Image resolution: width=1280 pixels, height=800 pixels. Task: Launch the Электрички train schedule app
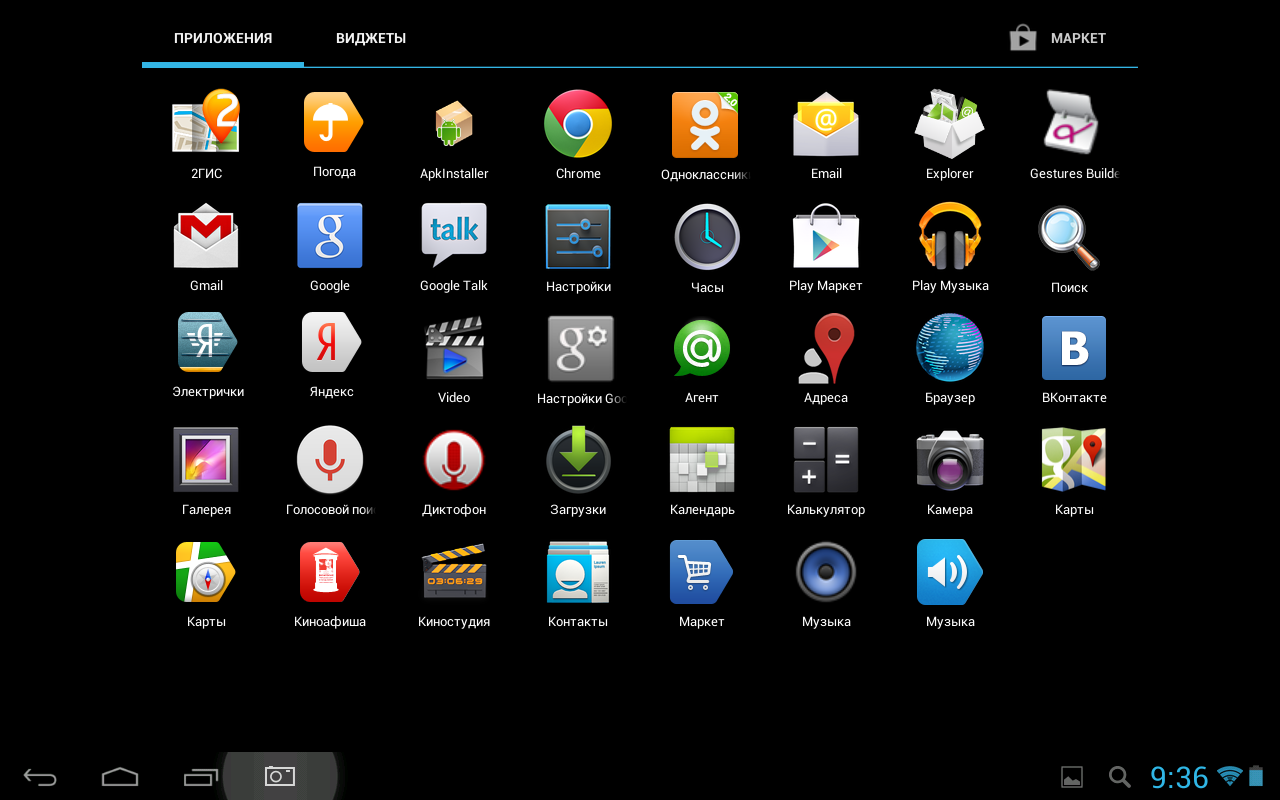point(207,342)
